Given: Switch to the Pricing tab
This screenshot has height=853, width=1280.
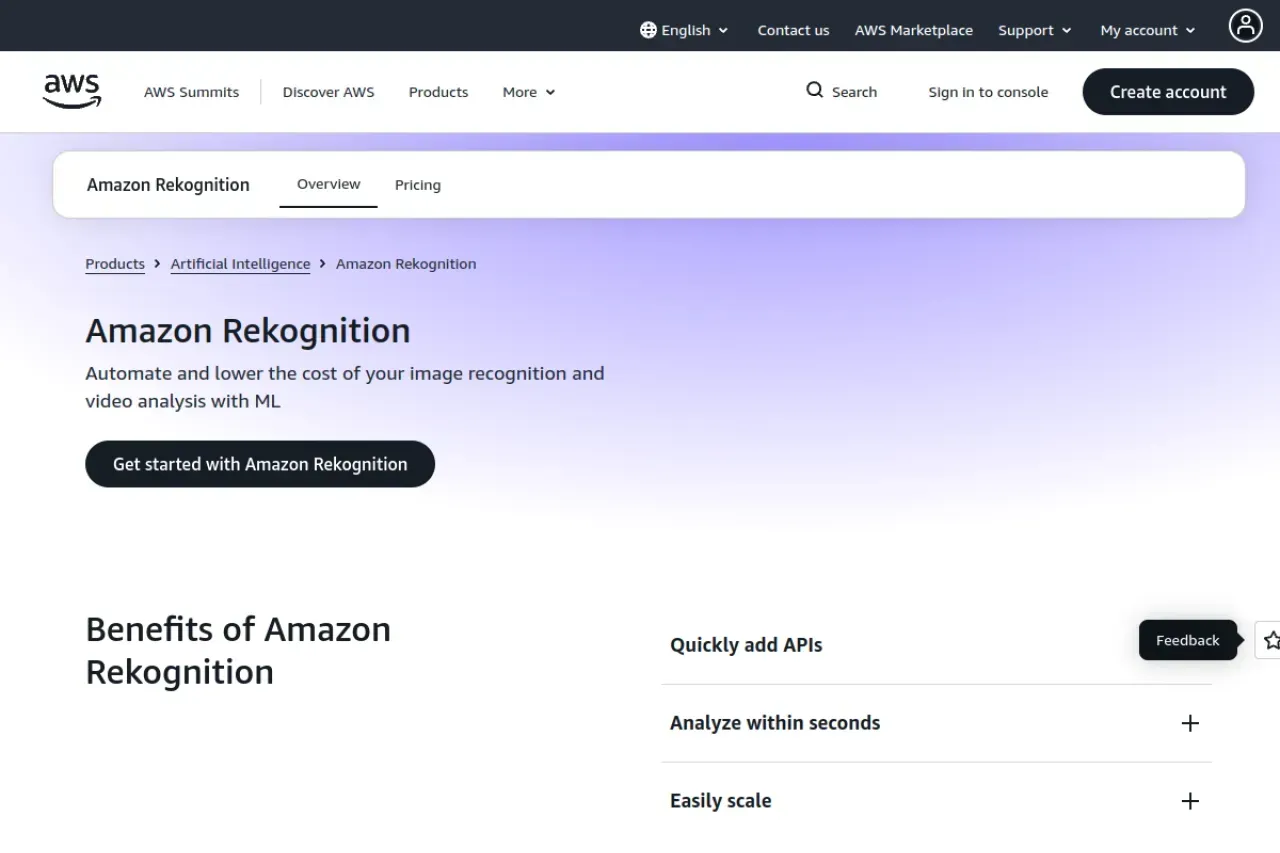Looking at the screenshot, I should point(418,185).
